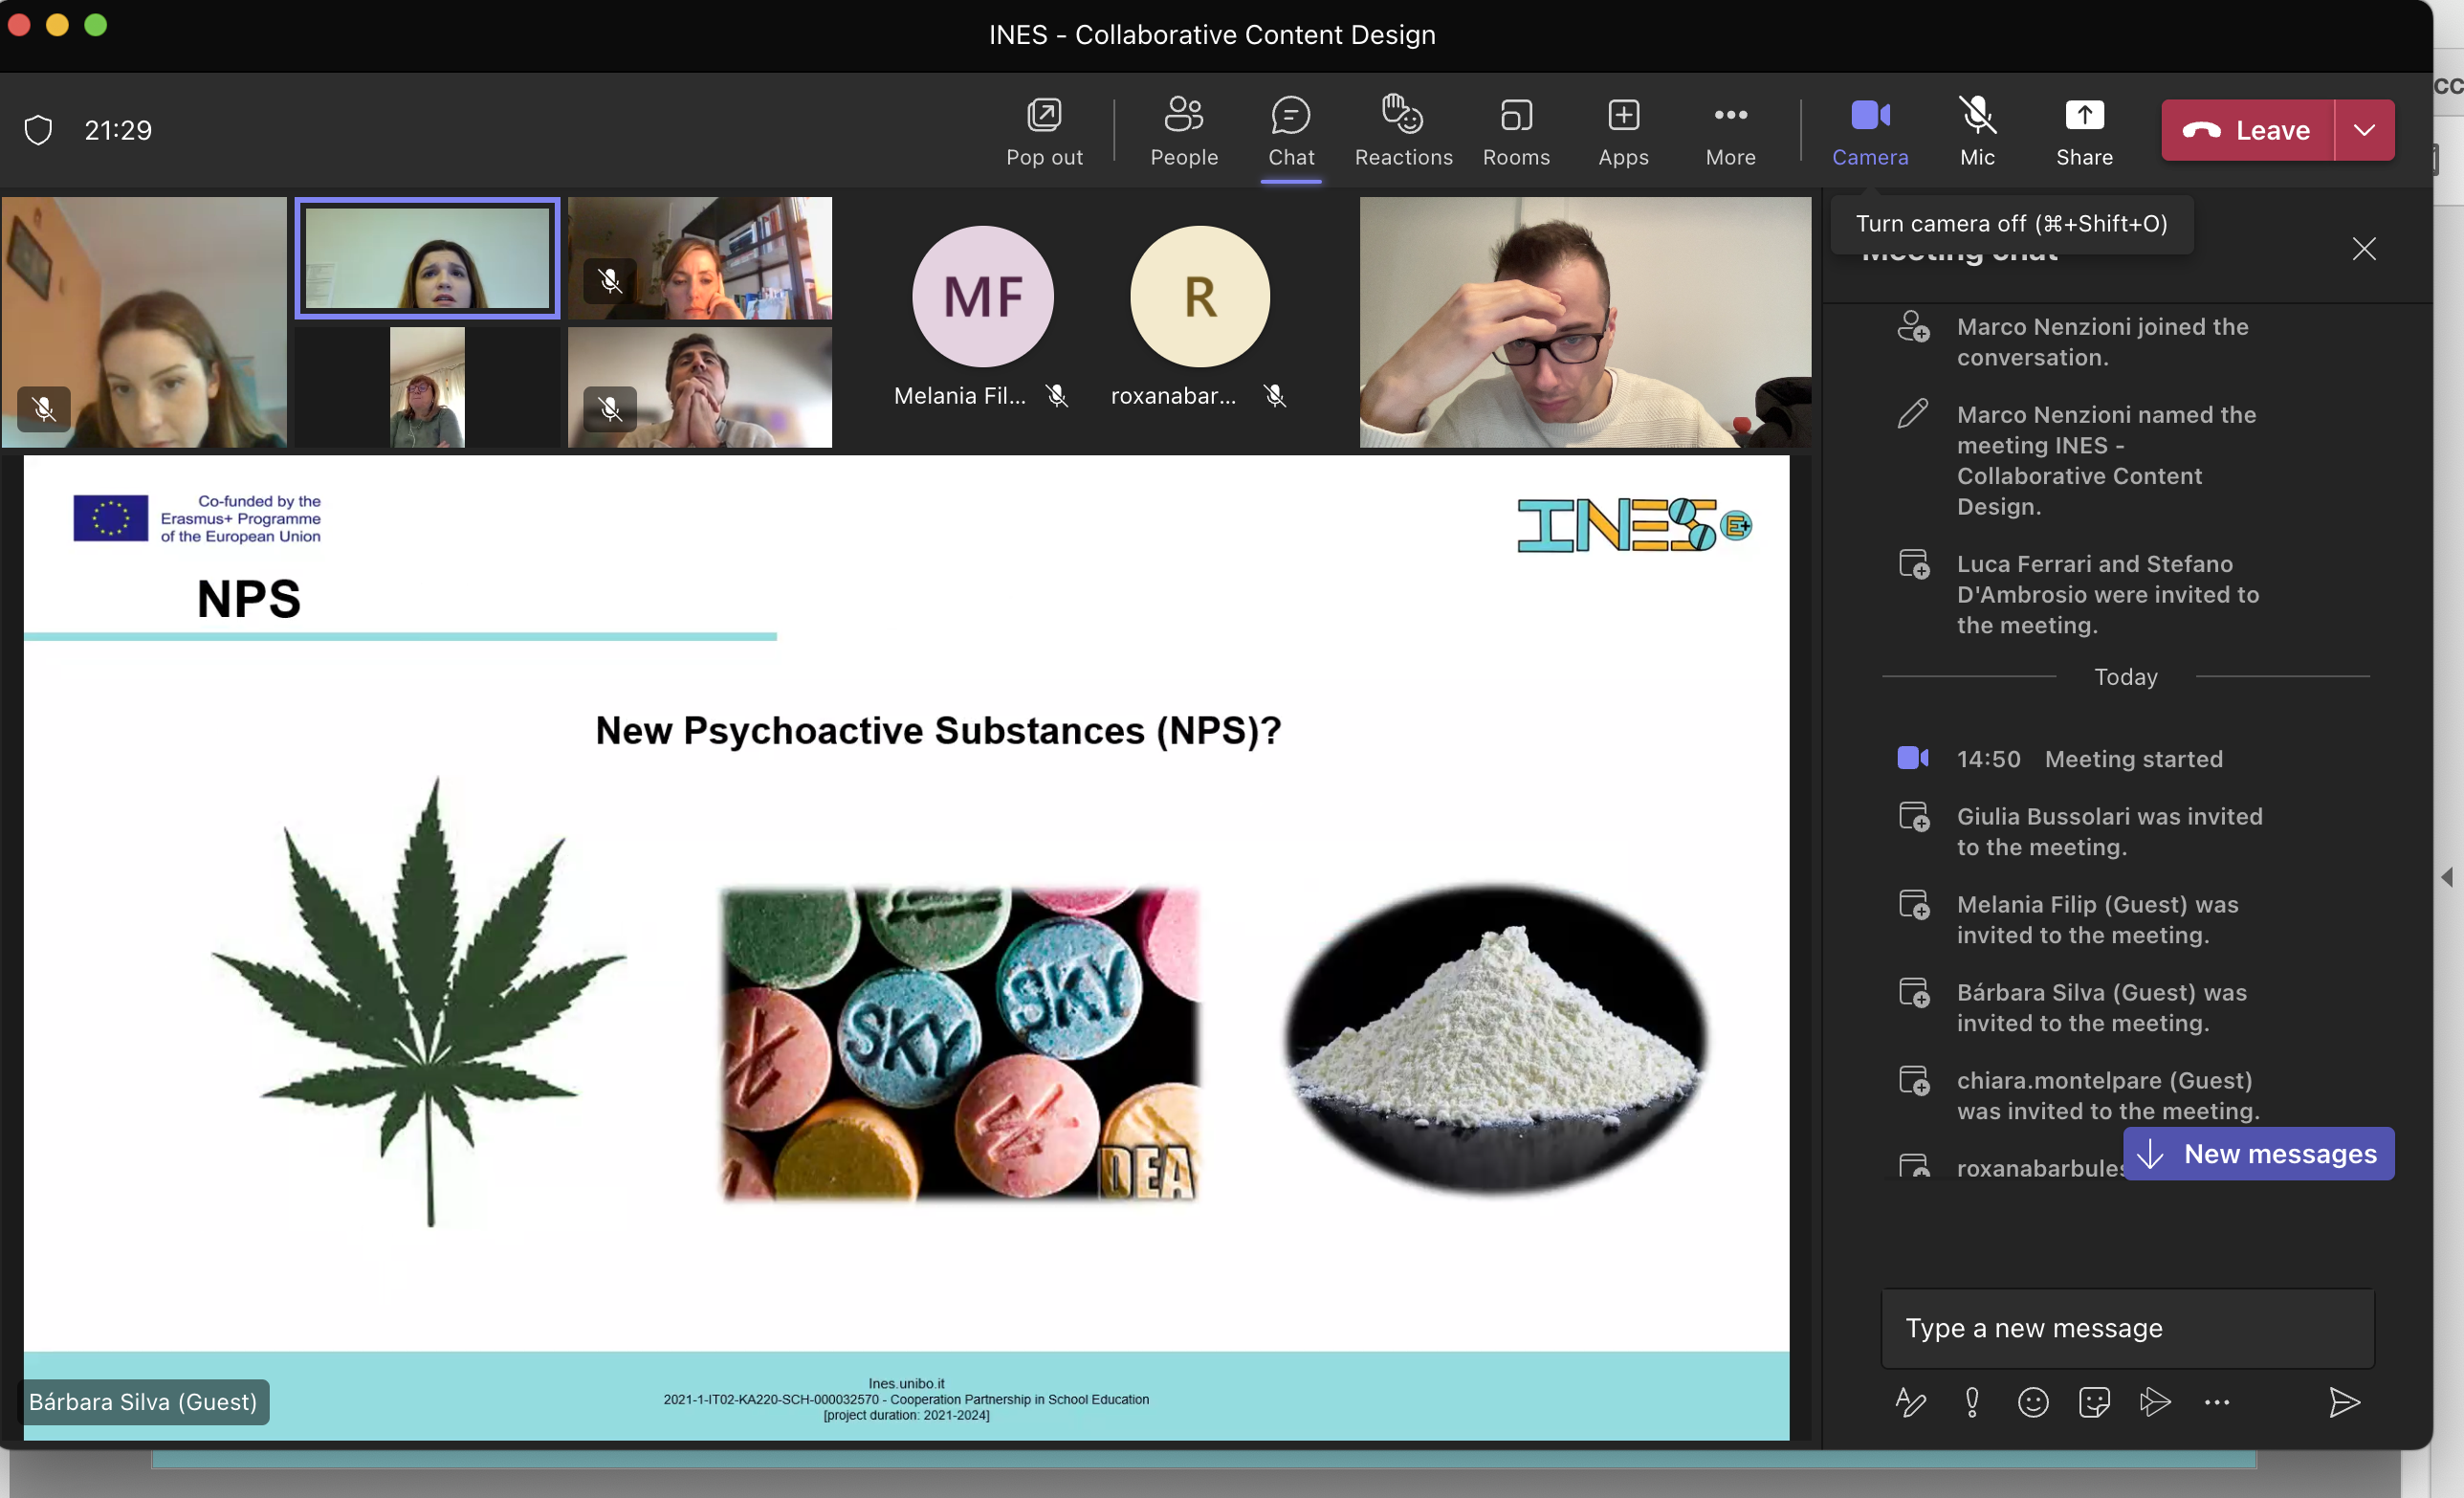Select the highlighted active speaker video tile
The width and height of the screenshot is (2464, 1498).
[x=427, y=258]
